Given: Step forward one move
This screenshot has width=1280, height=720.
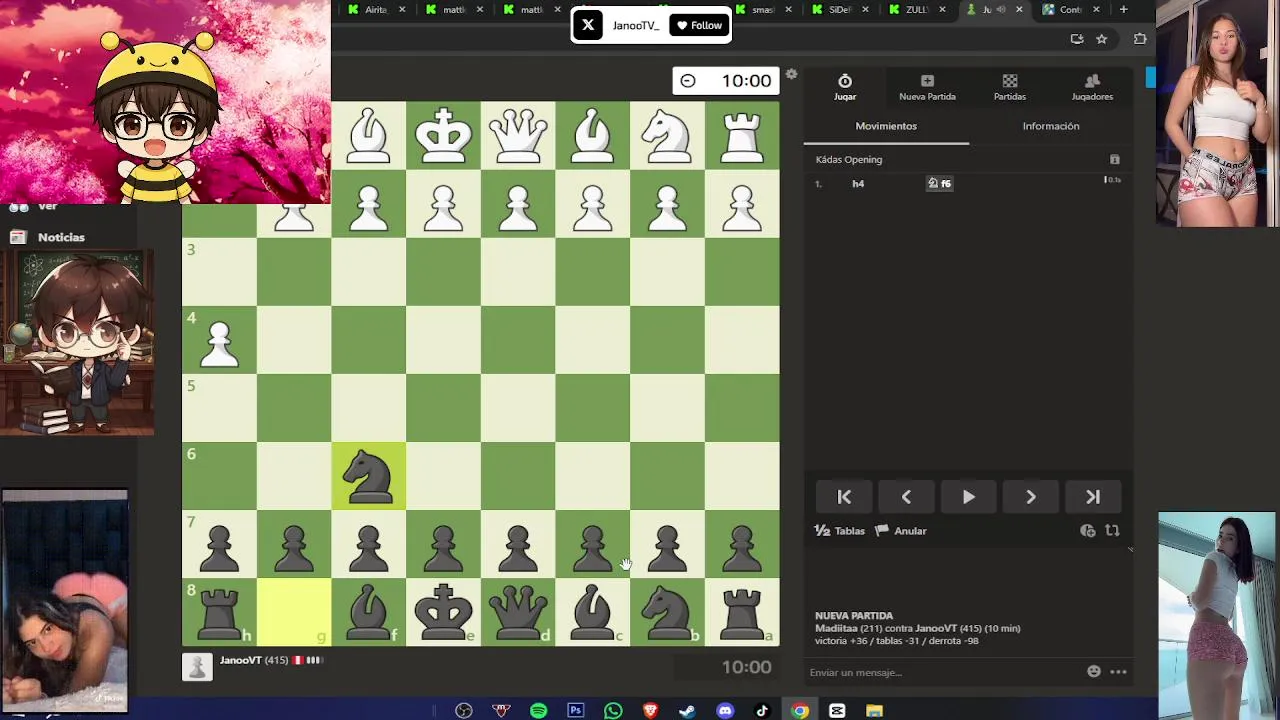Looking at the screenshot, I should [x=1031, y=497].
